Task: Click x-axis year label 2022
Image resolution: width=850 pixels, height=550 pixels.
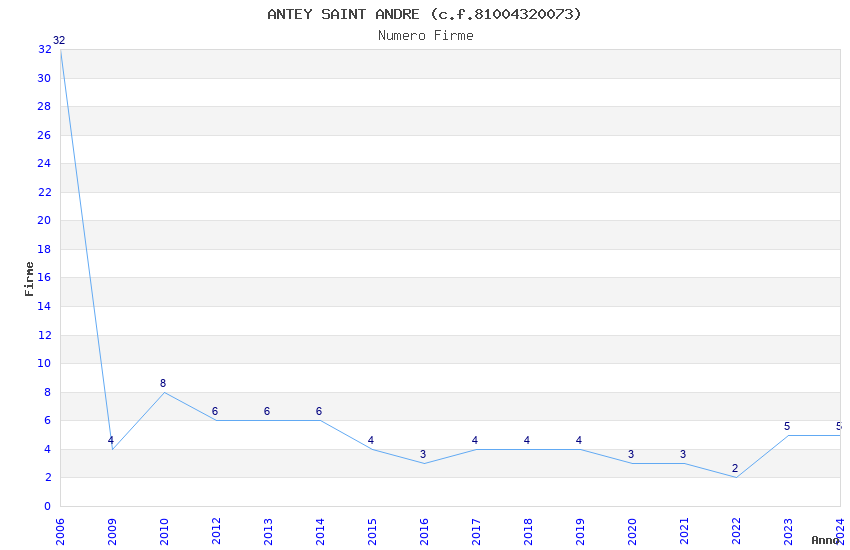Action: click(x=737, y=532)
